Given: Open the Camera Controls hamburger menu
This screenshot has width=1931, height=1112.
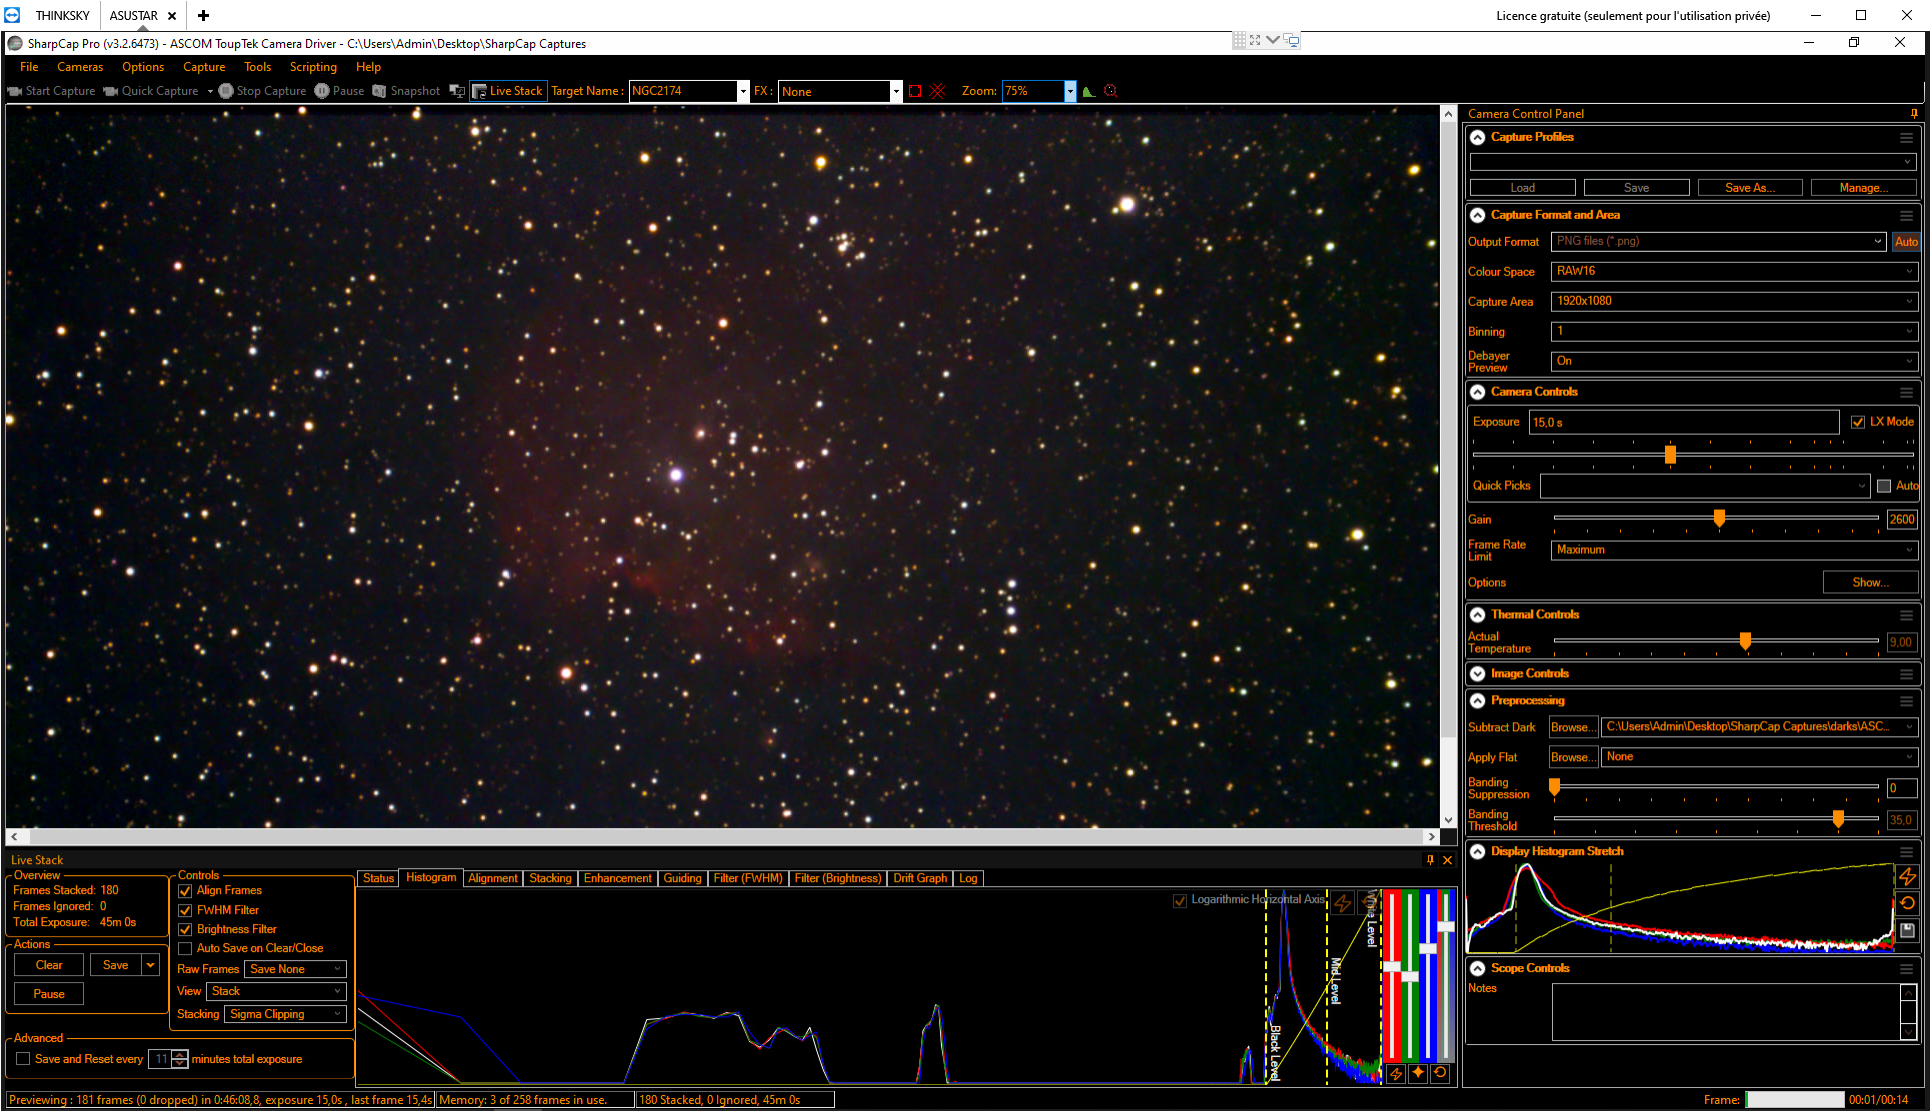Looking at the screenshot, I should click(1907, 393).
